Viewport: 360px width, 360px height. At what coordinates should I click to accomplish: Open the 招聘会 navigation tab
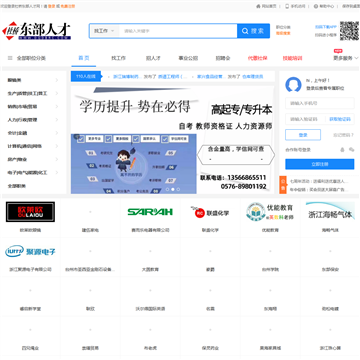coord(223,58)
